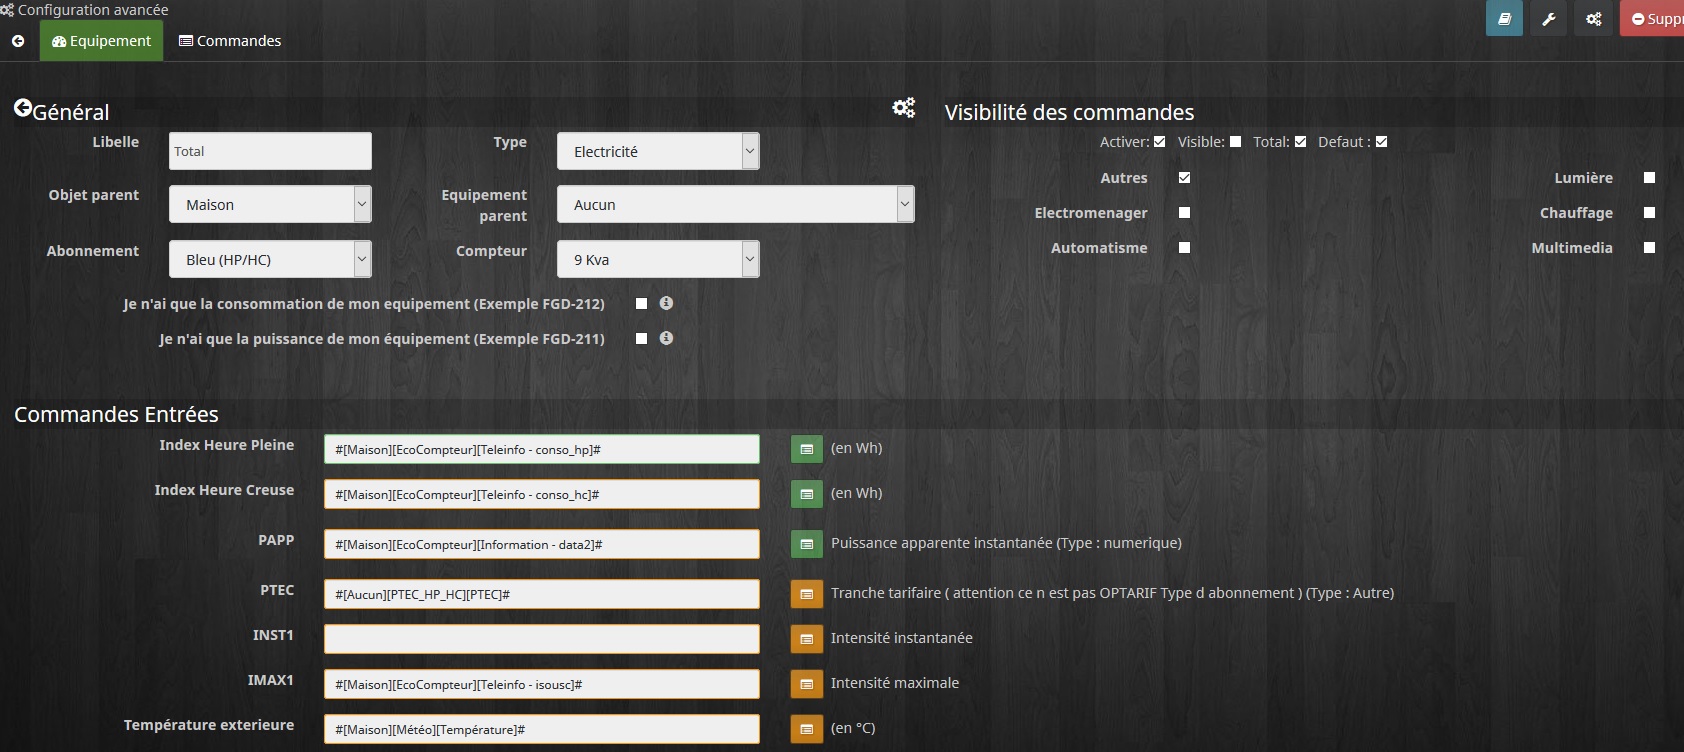Image resolution: width=1684 pixels, height=752 pixels.
Task: Click the Puissance apparente instantanée description text
Action: (1006, 543)
